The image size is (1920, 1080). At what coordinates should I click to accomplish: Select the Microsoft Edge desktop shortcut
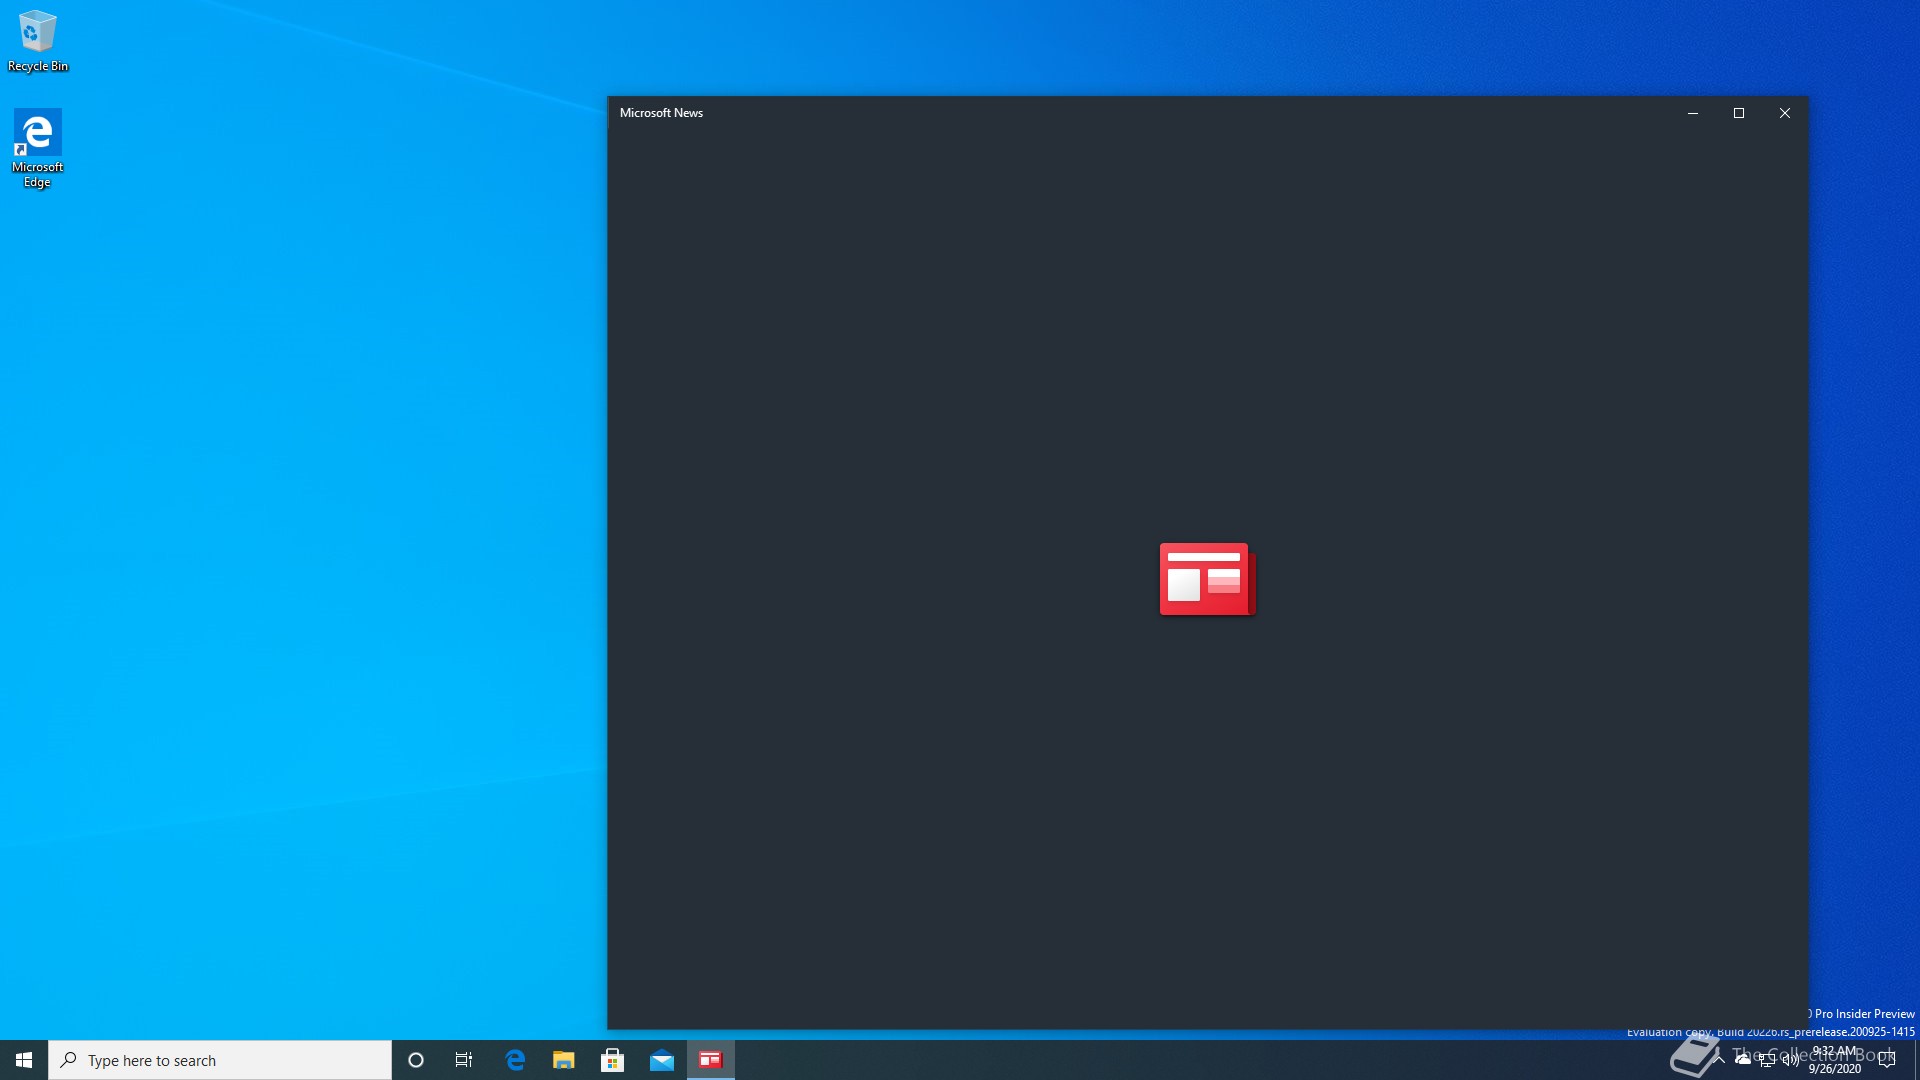pyautogui.click(x=37, y=147)
